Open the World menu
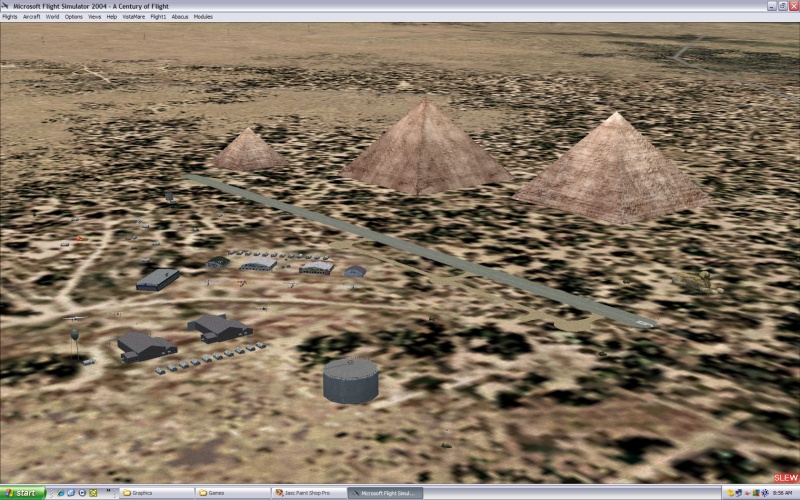The width and height of the screenshot is (800, 500). coord(53,17)
